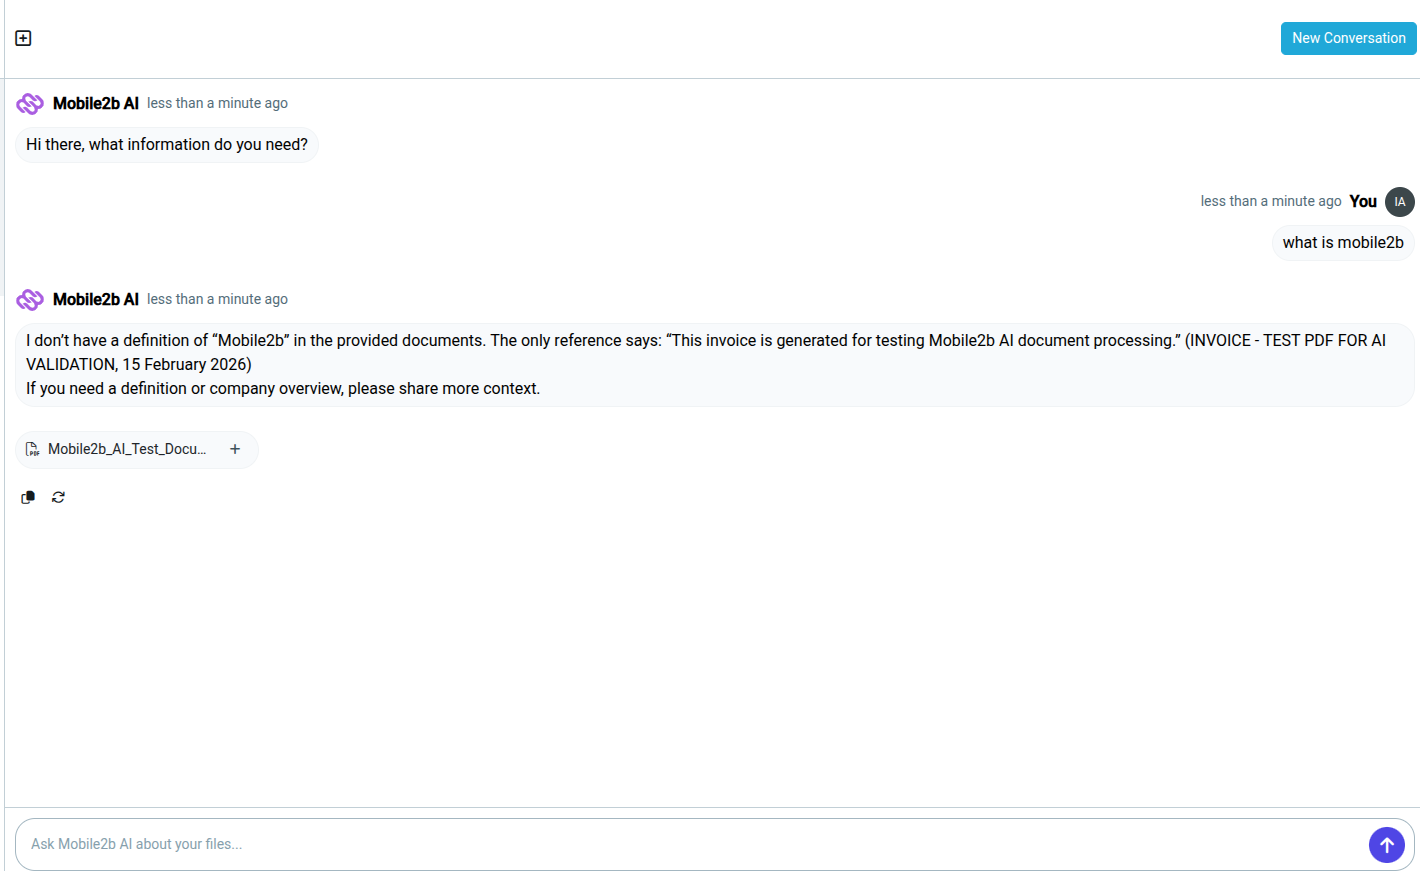Select the 'You' label above your message
The image size is (1420, 871).
pyautogui.click(x=1363, y=201)
